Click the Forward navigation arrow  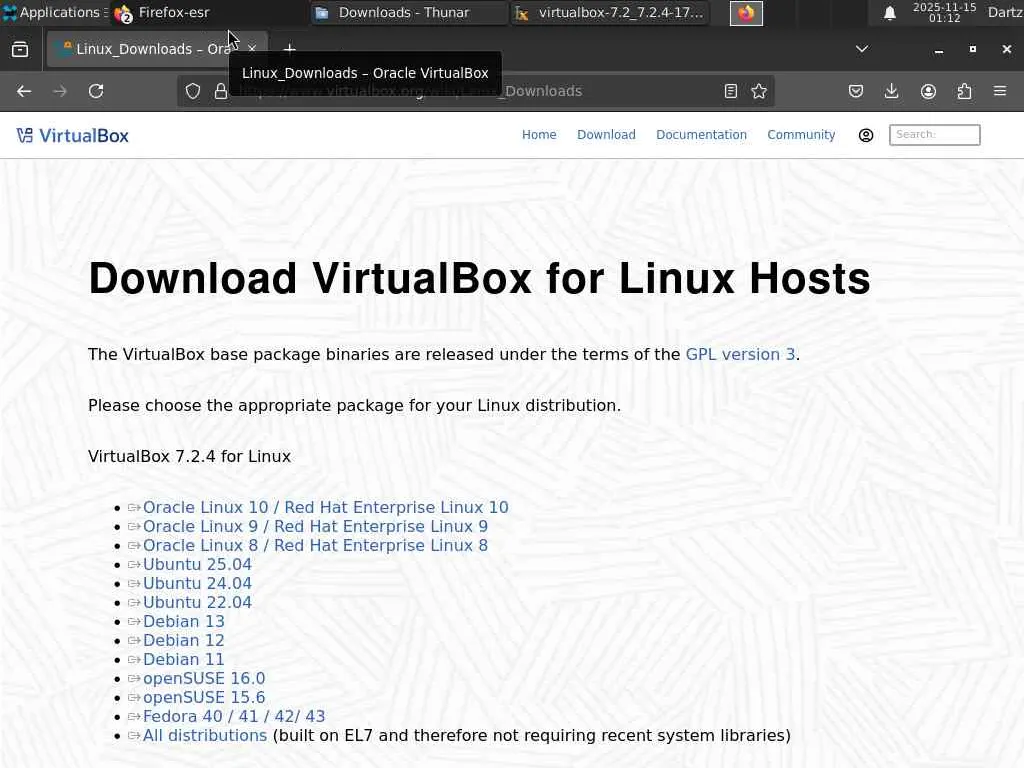(x=60, y=91)
